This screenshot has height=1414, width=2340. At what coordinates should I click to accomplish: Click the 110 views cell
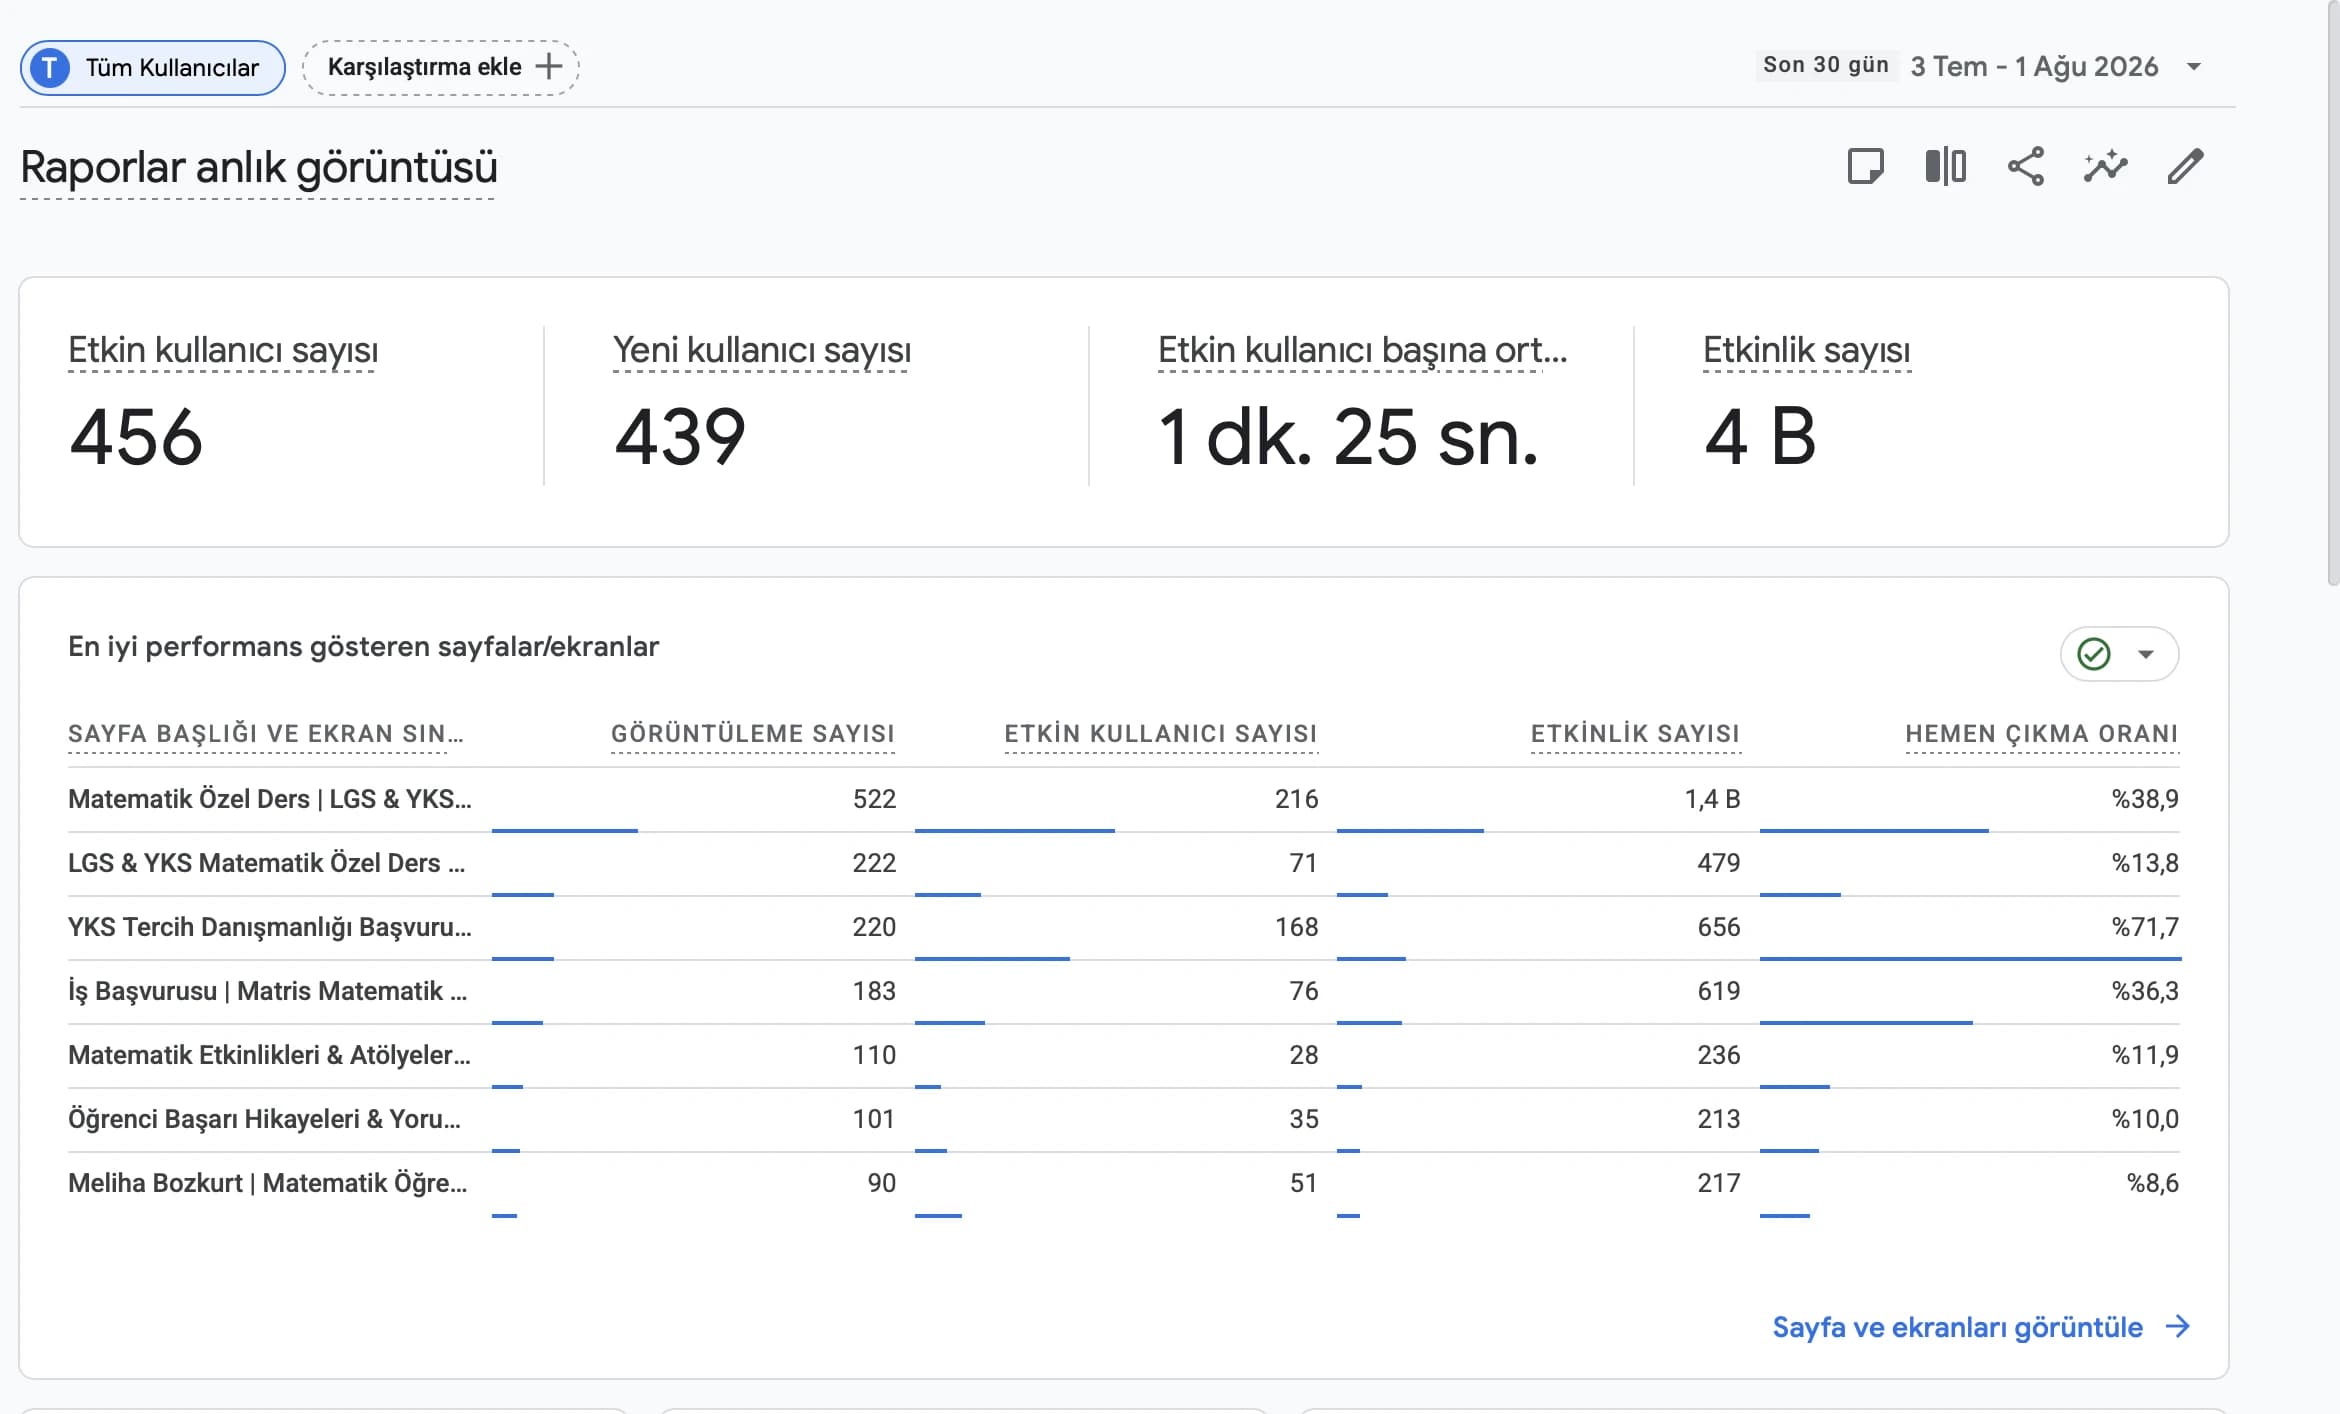pyautogui.click(x=874, y=1055)
